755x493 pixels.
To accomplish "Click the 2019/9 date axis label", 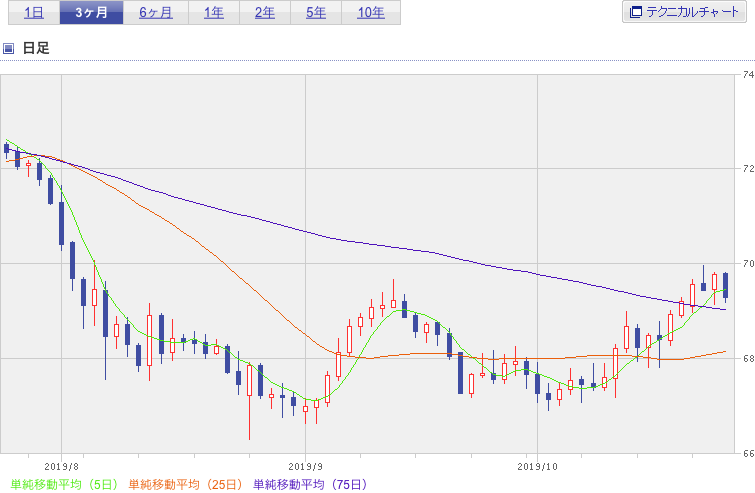I will (x=305, y=467).
